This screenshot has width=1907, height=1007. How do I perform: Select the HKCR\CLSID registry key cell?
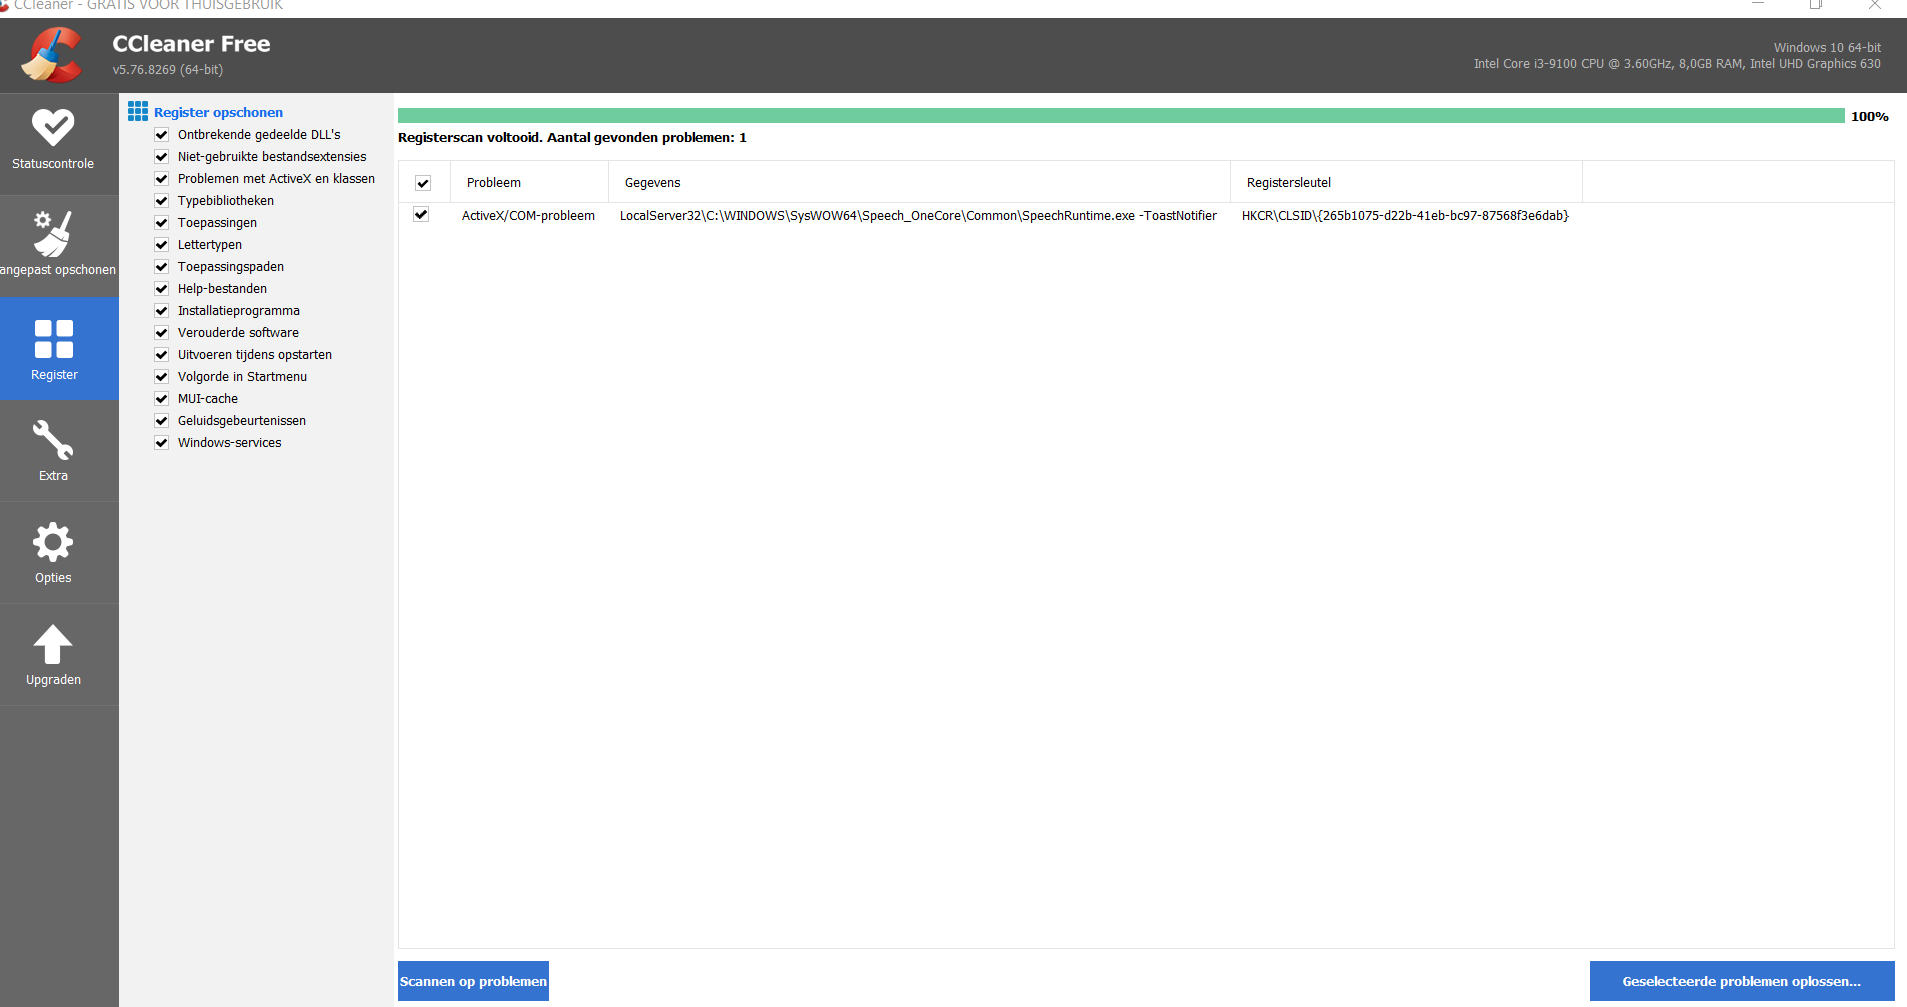click(x=1405, y=215)
